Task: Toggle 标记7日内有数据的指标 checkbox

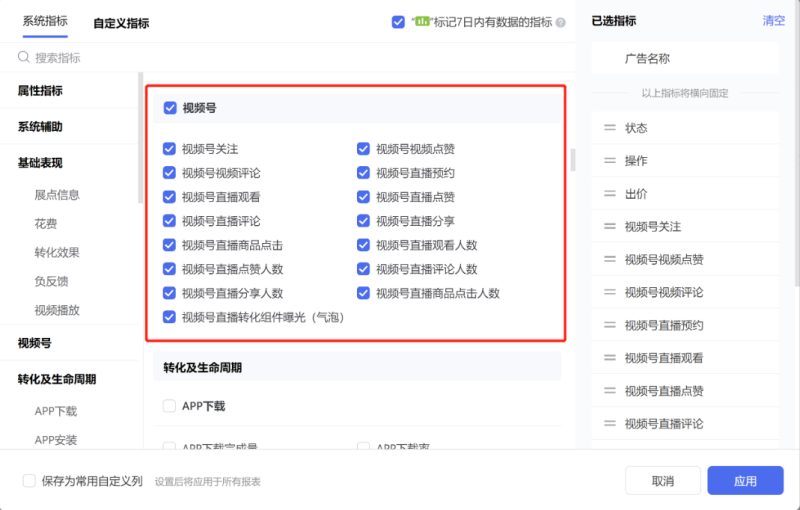Action: (x=398, y=22)
